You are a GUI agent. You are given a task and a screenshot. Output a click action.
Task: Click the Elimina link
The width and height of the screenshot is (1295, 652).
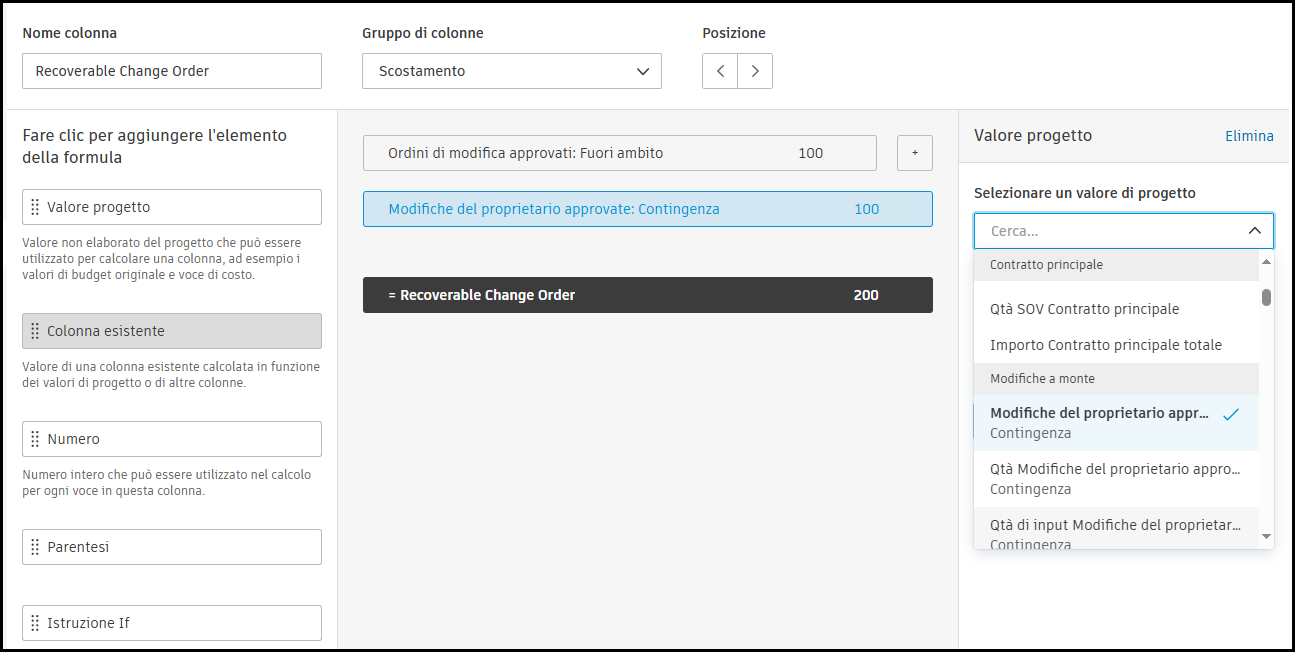point(1249,135)
